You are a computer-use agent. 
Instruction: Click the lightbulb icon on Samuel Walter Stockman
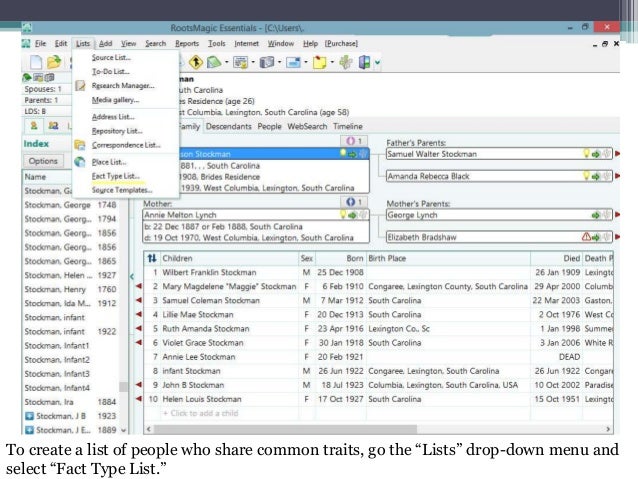click(586, 153)
